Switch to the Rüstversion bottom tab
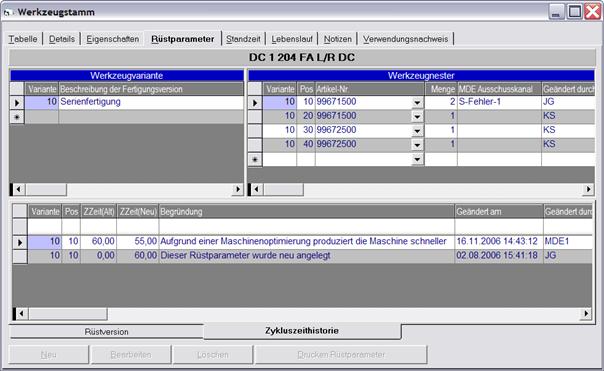Screen dimensions: 604x371 [x=106, y=332]
